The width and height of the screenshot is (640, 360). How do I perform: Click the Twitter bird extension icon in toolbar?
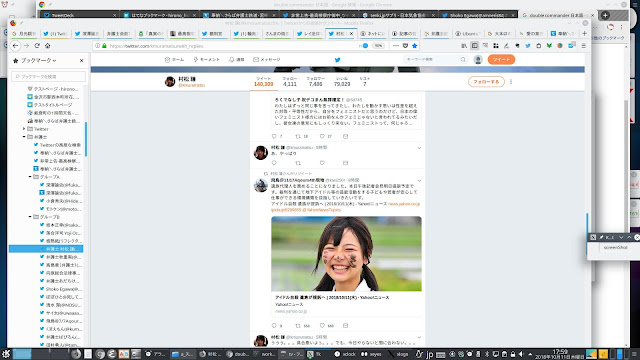528,46
